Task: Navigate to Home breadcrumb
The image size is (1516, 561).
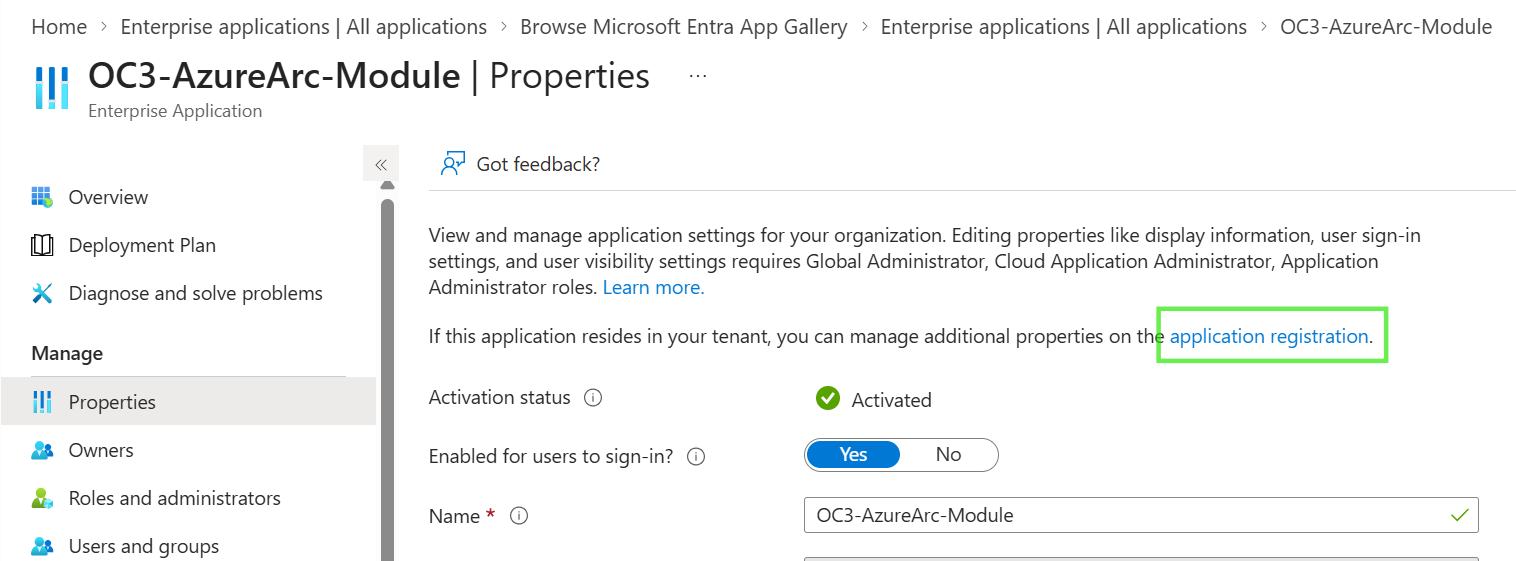Action: coord(59,27)
